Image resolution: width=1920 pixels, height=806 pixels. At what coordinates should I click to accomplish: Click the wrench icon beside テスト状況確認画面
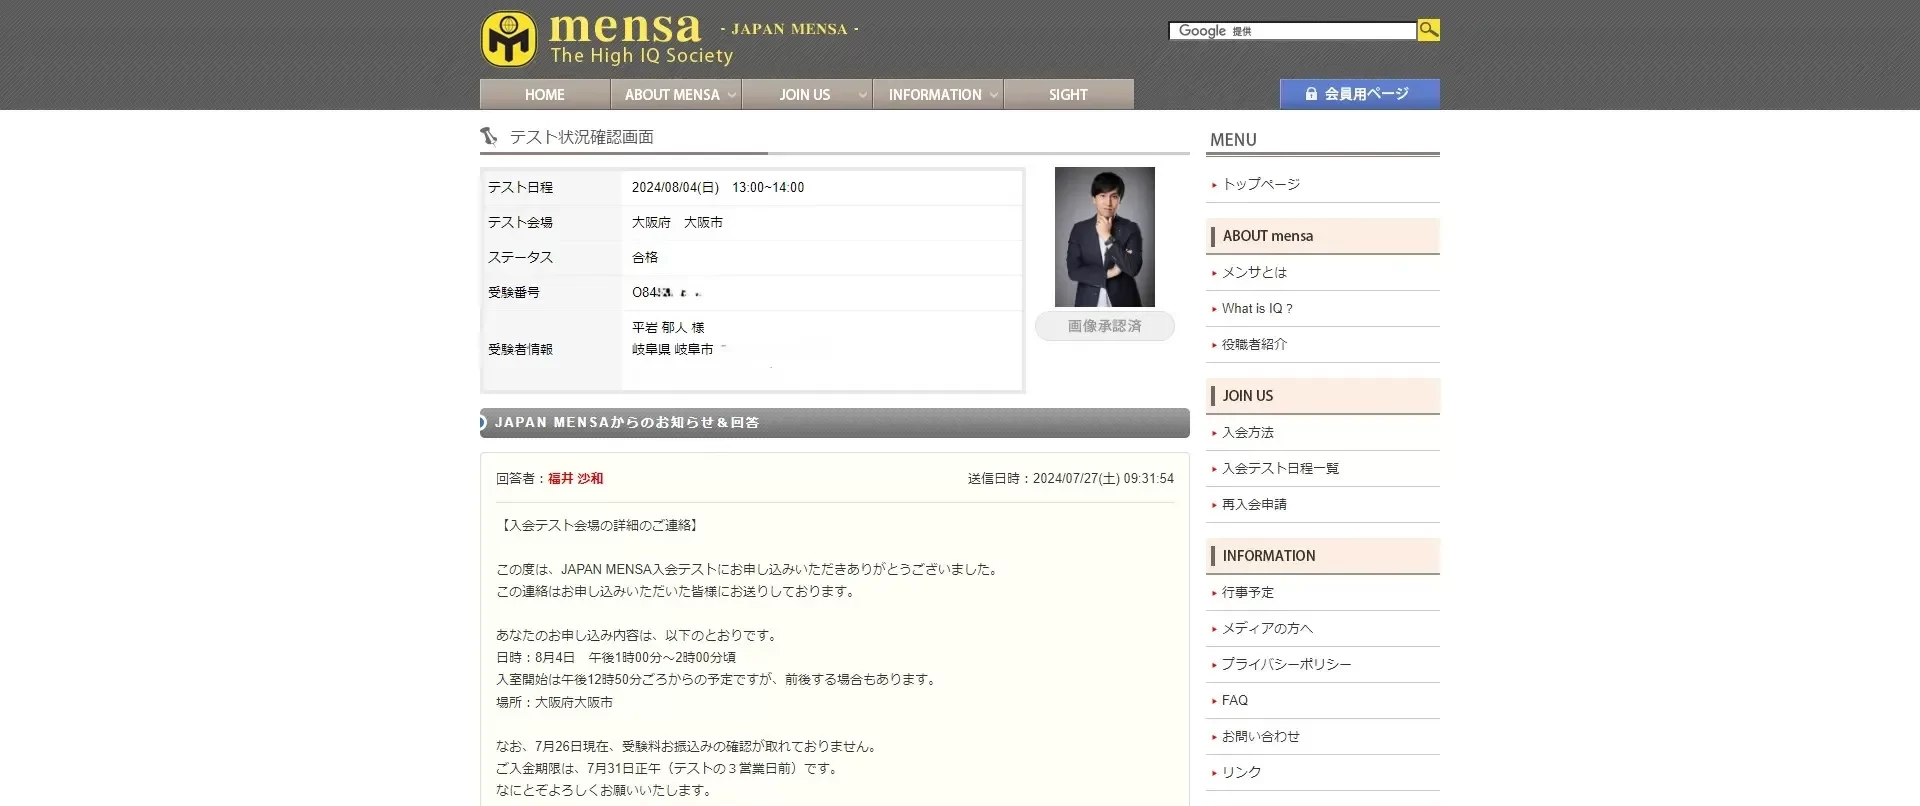[489, 136]
